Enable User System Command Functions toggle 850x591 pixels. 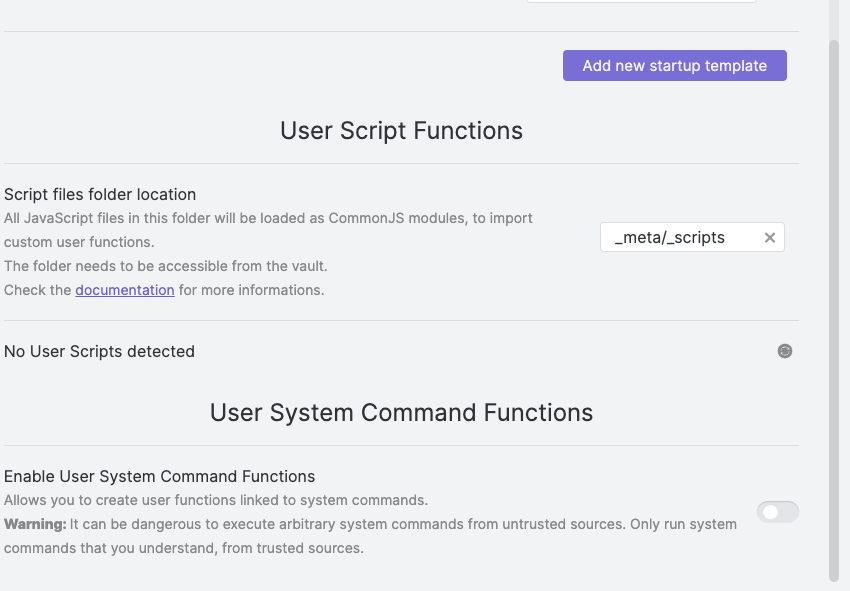pos(777,512)
